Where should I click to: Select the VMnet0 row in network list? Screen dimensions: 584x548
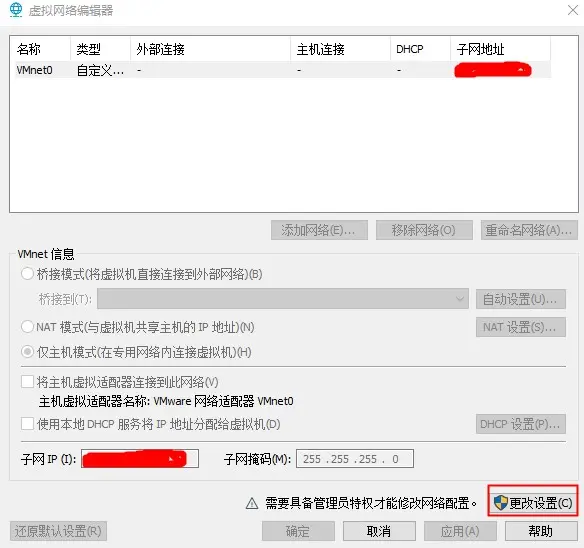283,70
